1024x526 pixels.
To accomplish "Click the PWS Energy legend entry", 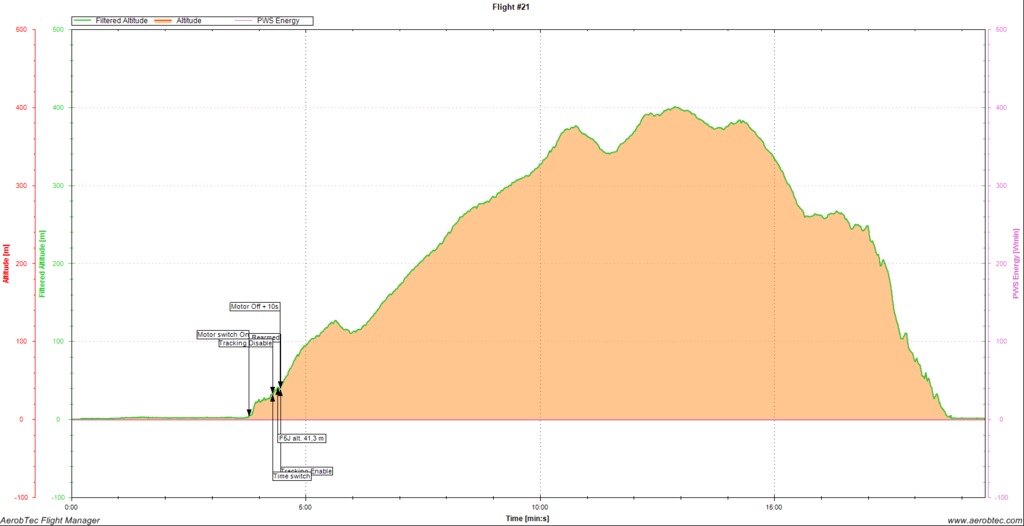I will [285, 20].
